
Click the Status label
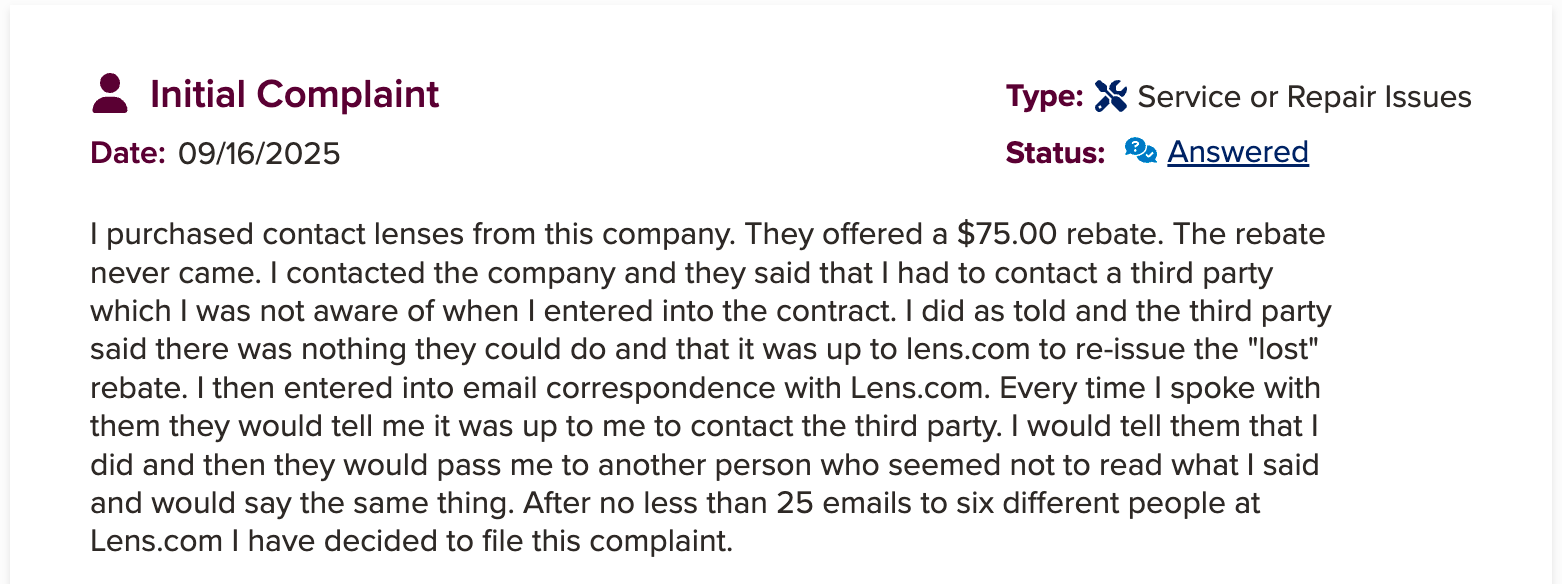[1055, 153]
